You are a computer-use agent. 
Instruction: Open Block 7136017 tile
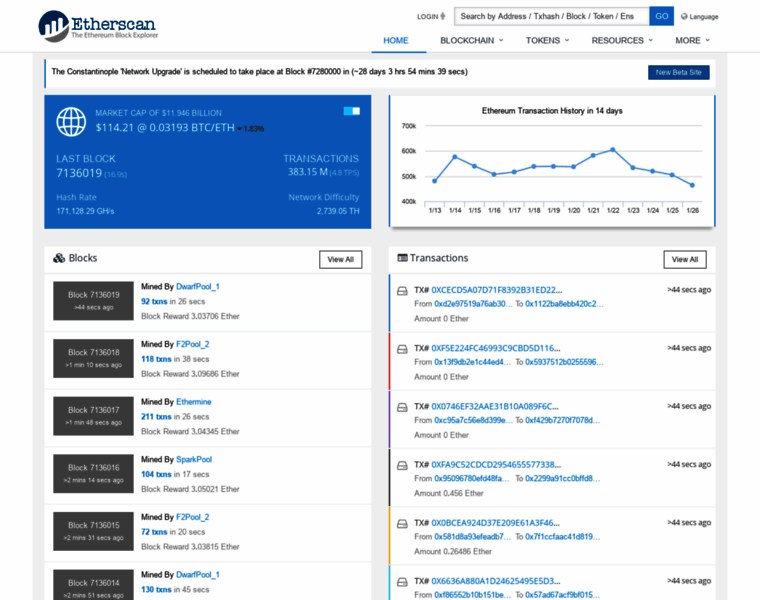pos(94,416)
